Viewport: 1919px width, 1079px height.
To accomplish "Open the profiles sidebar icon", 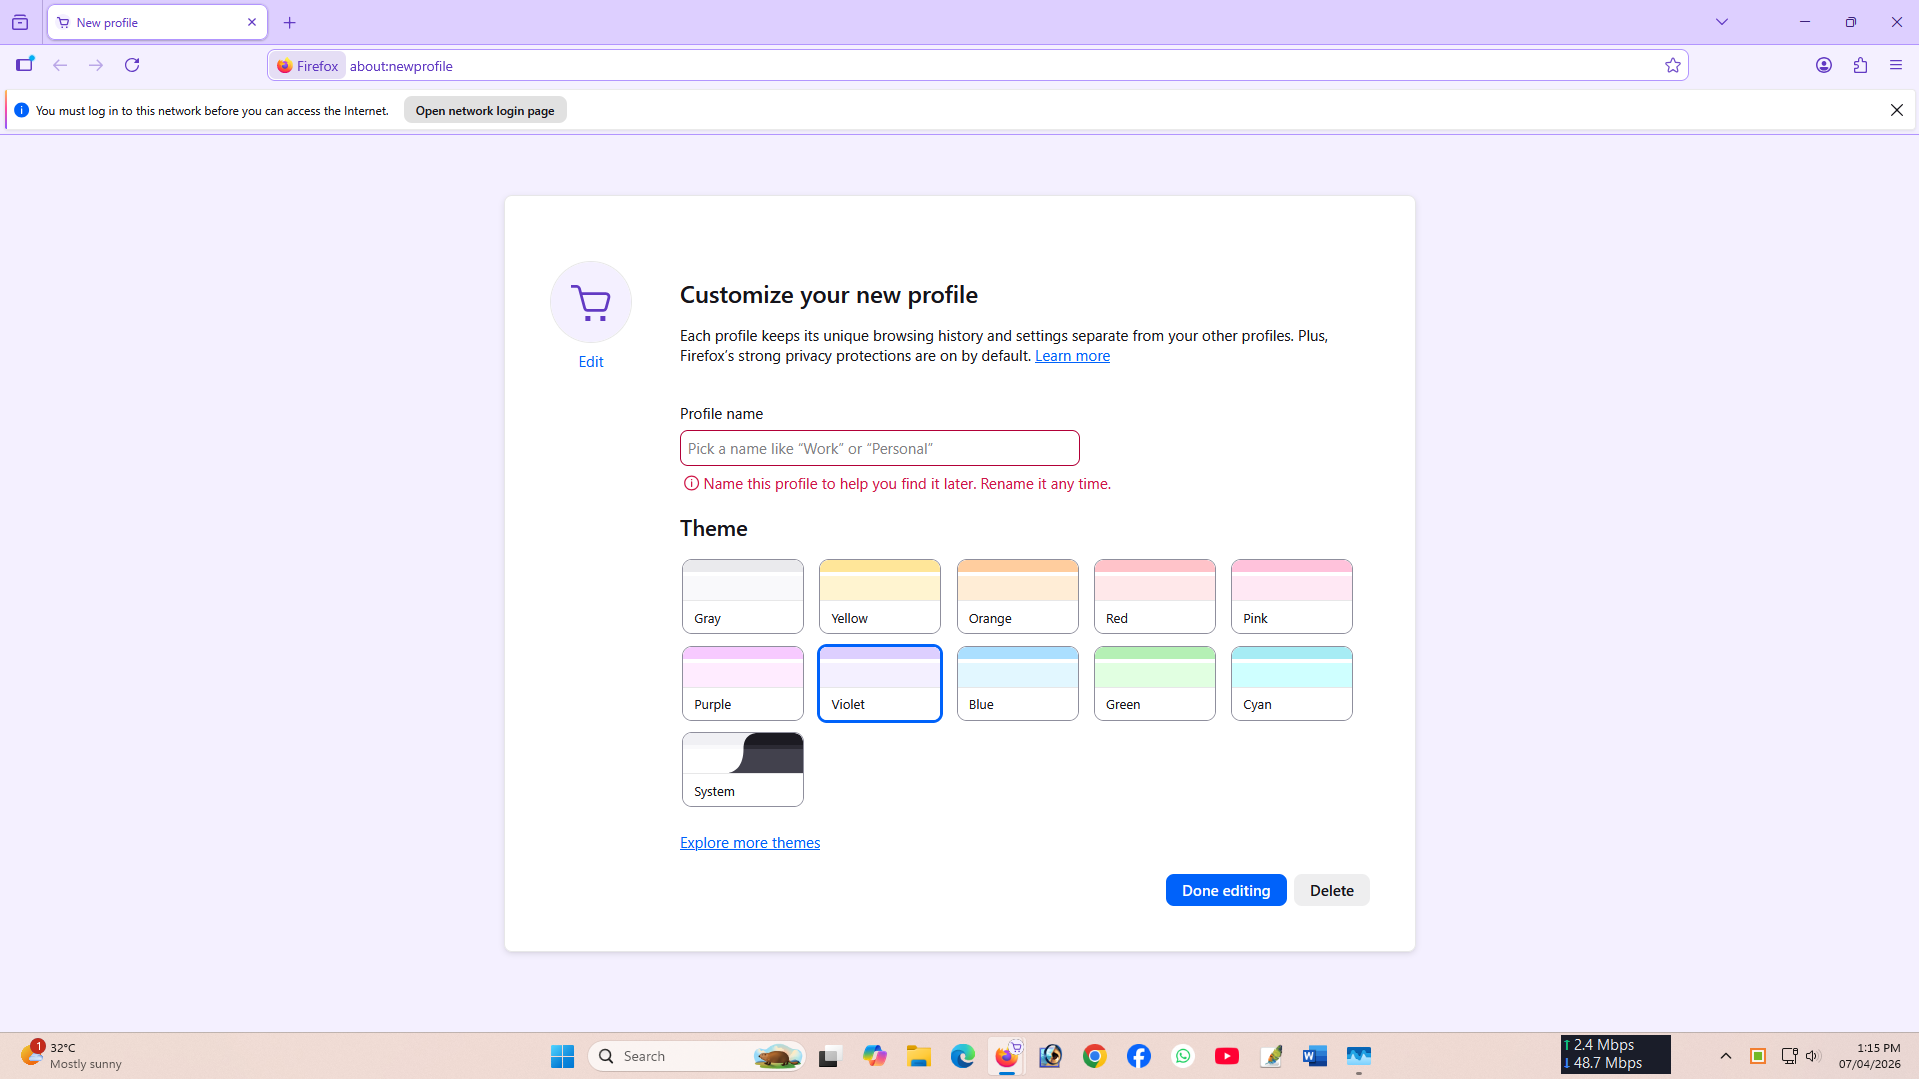I will pyautogui.click(x=25, y=65).
